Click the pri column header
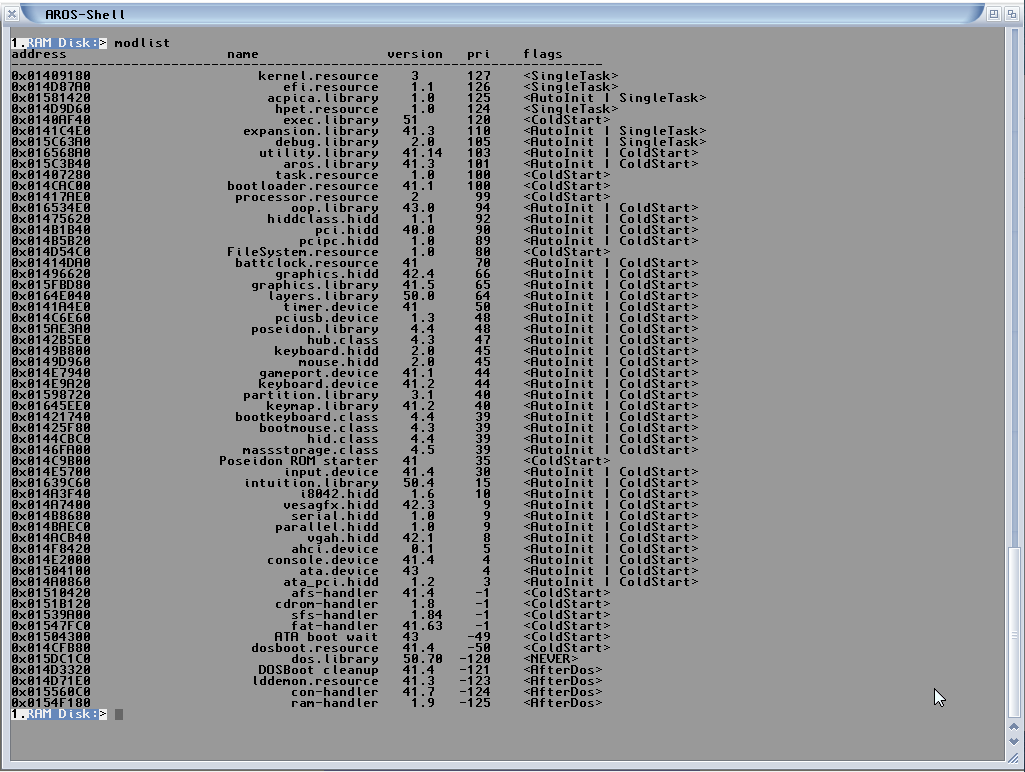The width and height of the screenshot is (1025, 772). point(479,54)
